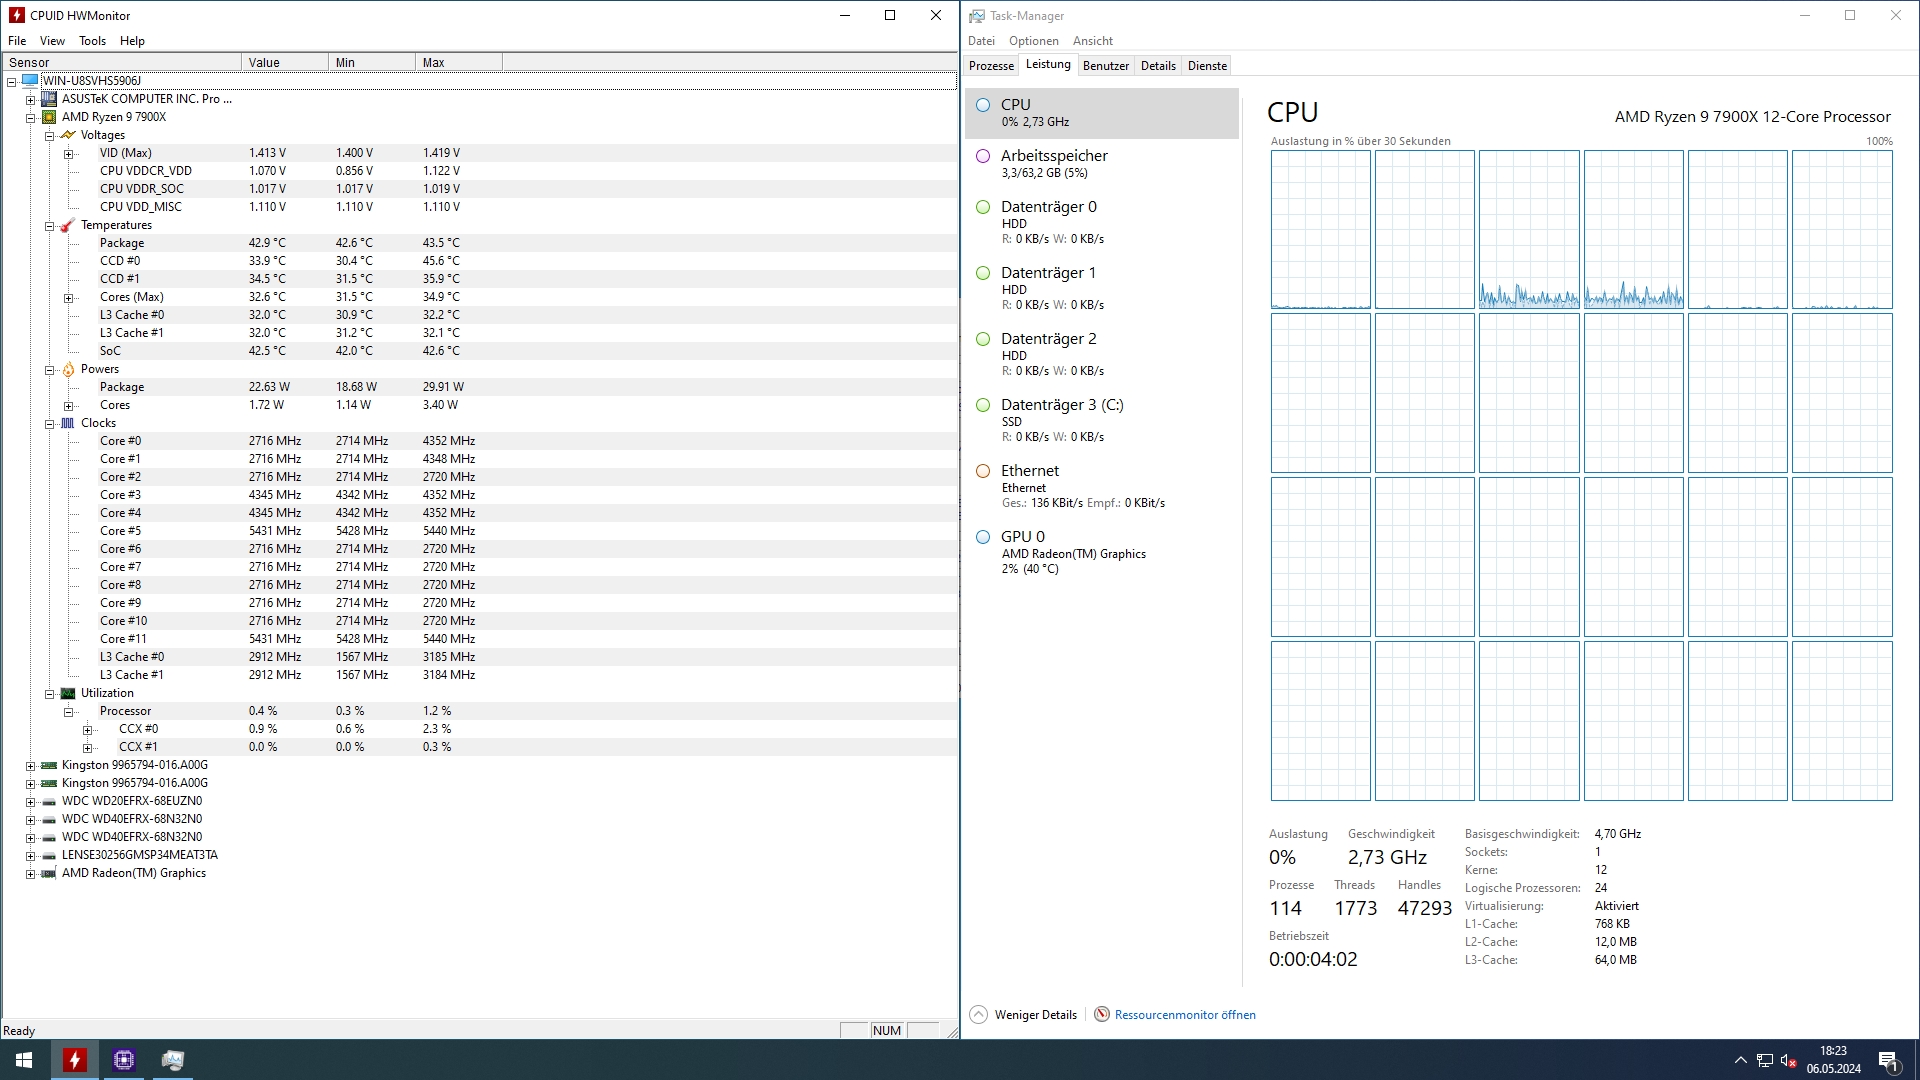This screenshot has width=1920, height=1080.
Task: Click the Powers flame icon
Action: pyautogui.click(x=67, y=370)
